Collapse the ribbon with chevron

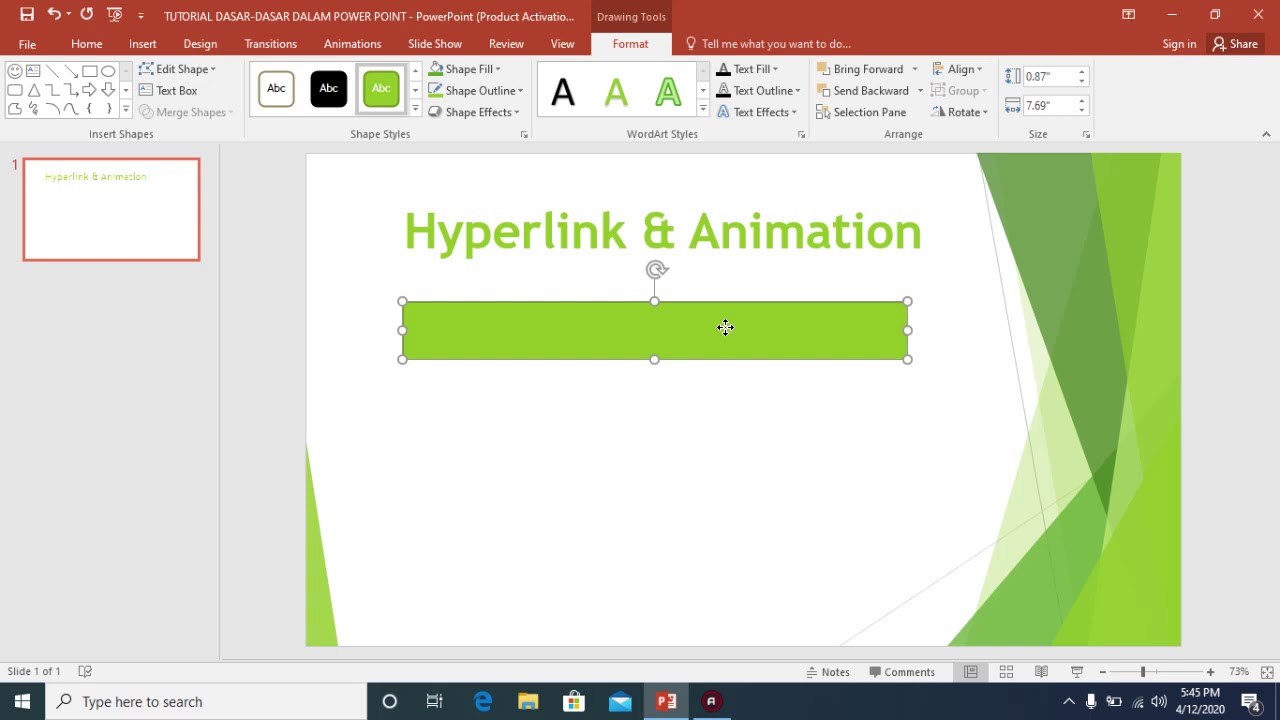(1265, 134)
